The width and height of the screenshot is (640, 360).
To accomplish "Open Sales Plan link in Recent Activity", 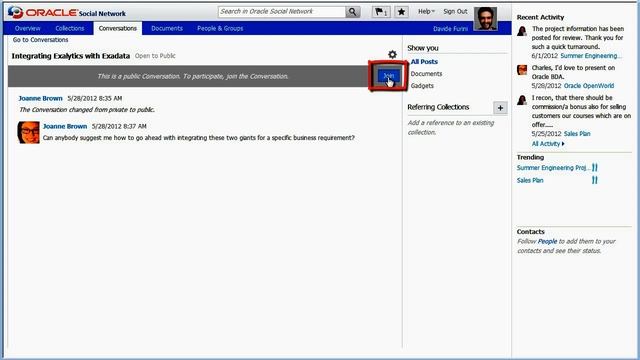I will pos(577,133).
